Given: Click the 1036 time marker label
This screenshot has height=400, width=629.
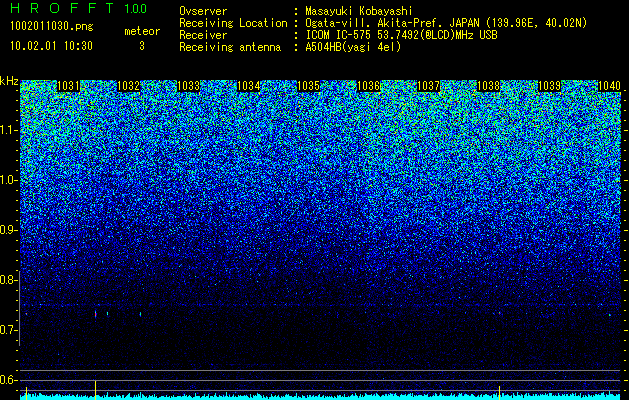Looking at the screenshot, I should pos(369,86).
